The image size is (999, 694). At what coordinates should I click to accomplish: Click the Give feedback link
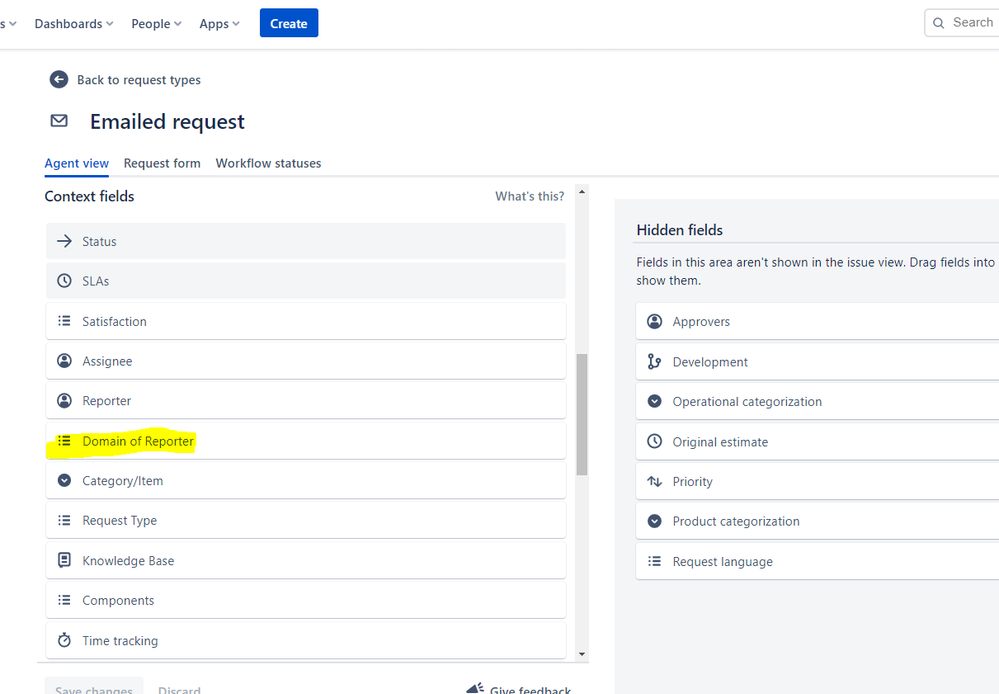tap(530, 690)
